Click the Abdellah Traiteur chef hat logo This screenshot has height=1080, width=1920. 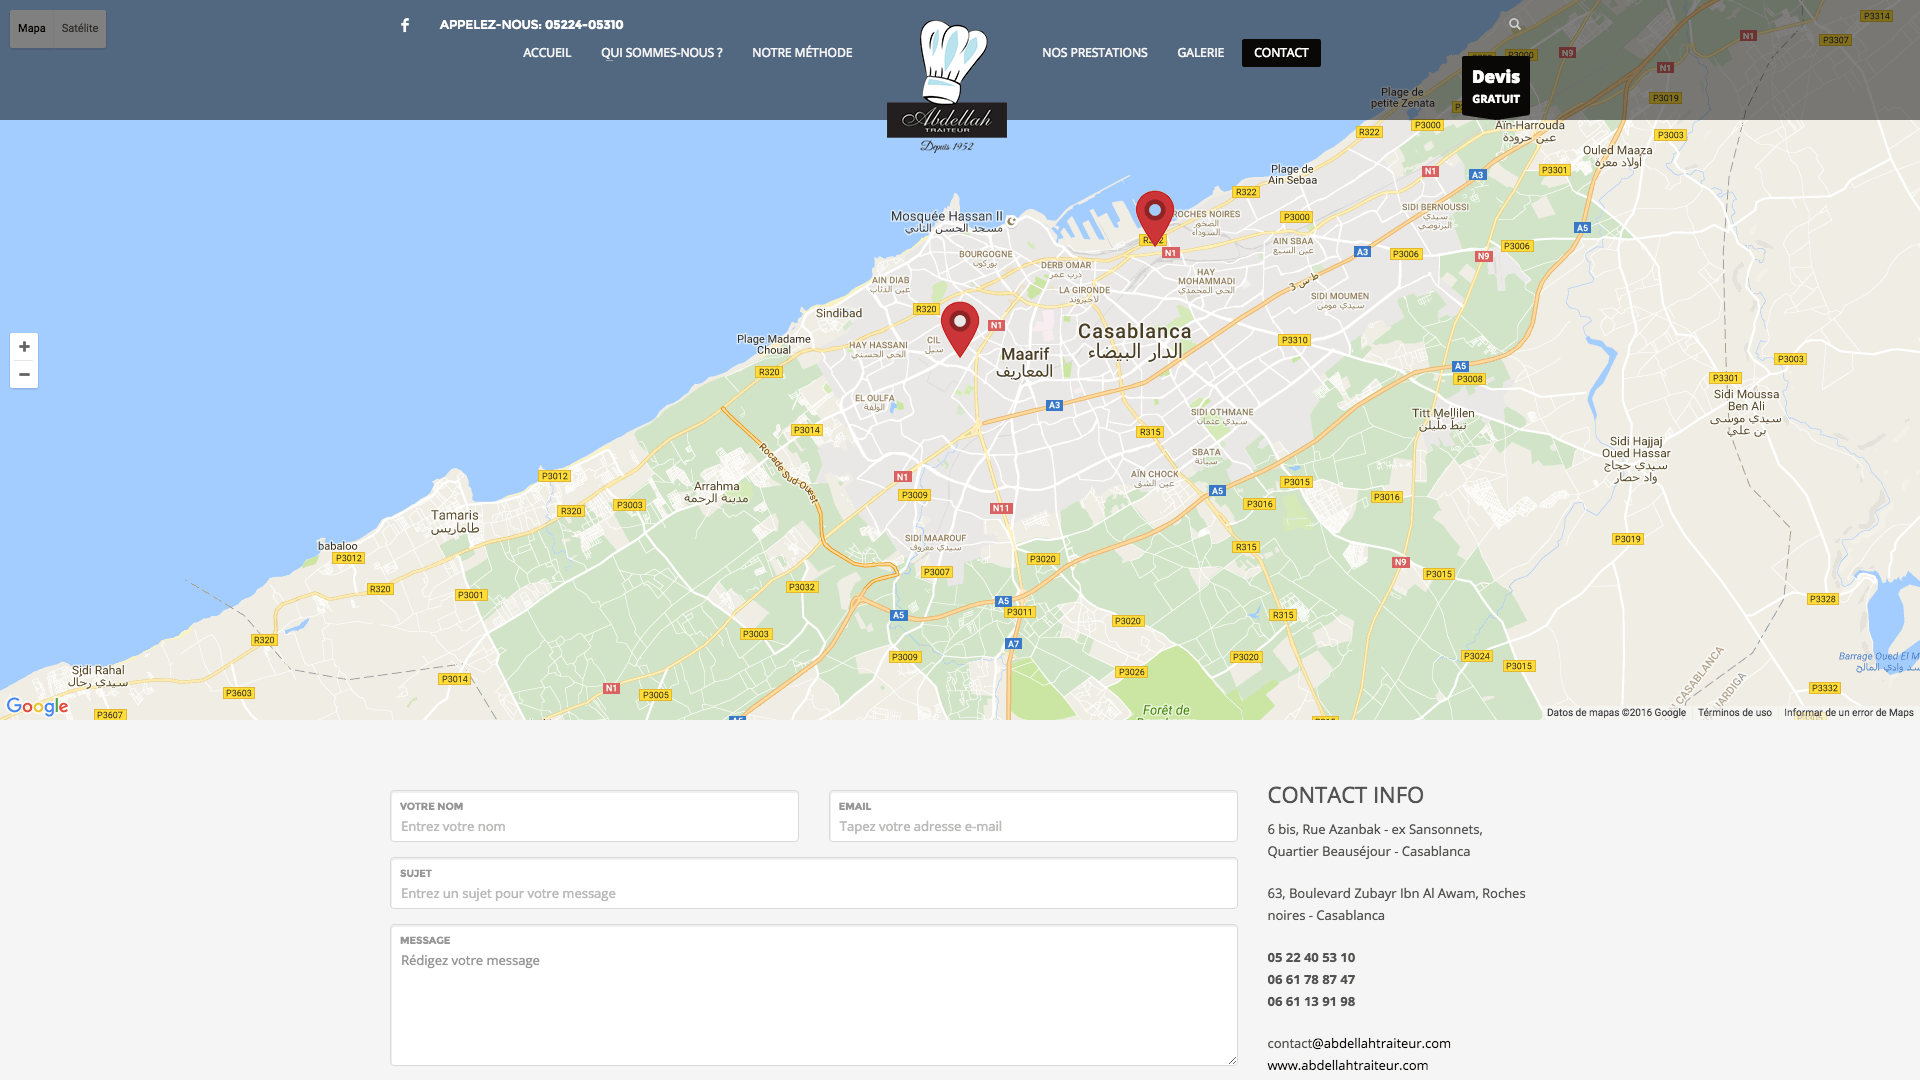947,86
